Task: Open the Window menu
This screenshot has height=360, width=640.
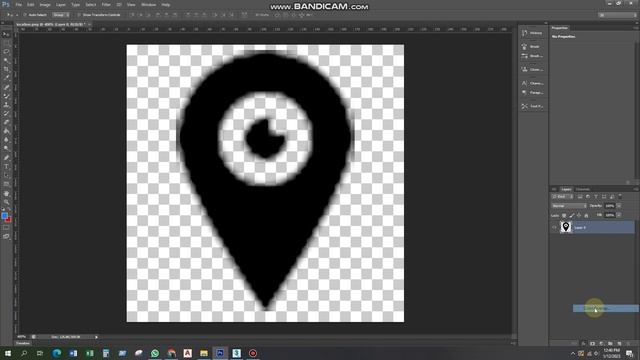Action: (149, 4)
